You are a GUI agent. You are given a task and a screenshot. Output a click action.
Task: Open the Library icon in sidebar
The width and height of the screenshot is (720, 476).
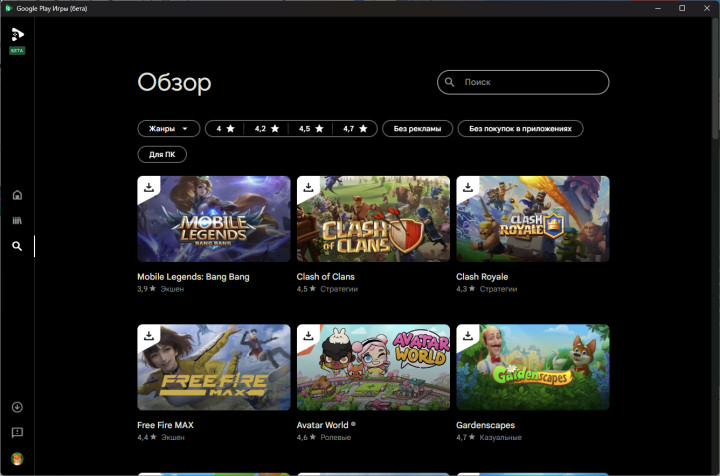[x=17, y=220]
